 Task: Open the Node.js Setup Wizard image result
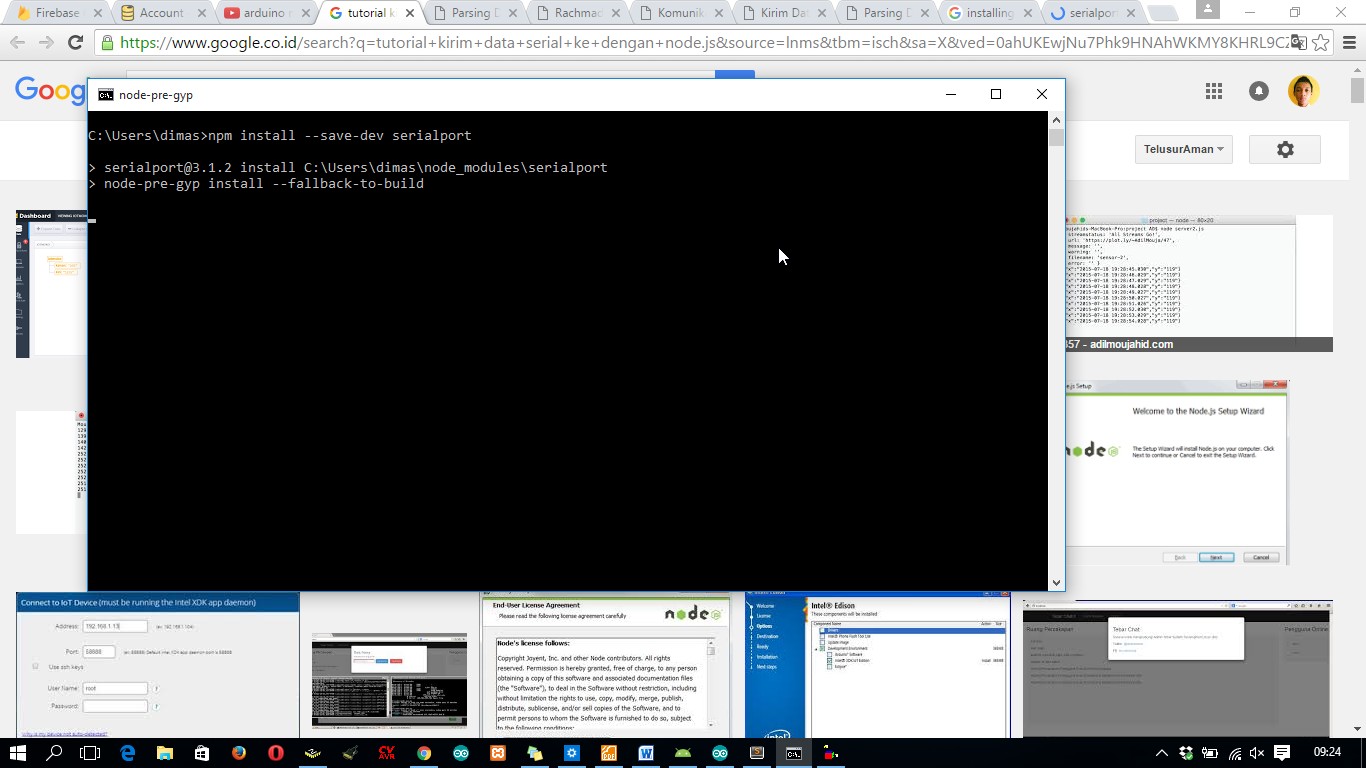pyautogui.click(x=1177, y=472)
